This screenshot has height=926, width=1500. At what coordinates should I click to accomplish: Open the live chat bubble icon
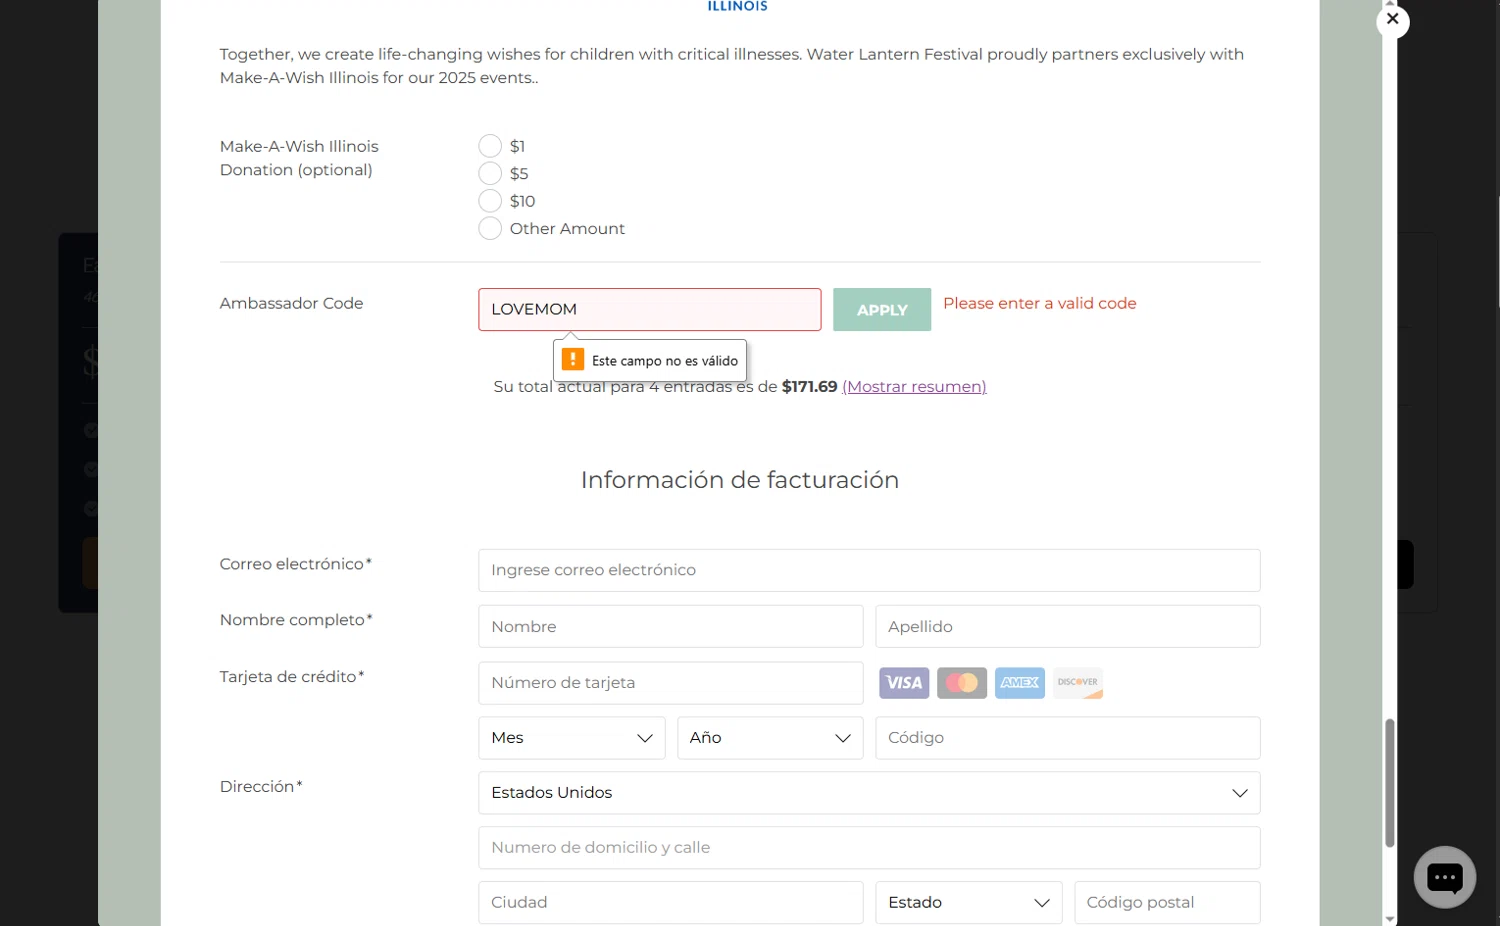(1444, 877)
